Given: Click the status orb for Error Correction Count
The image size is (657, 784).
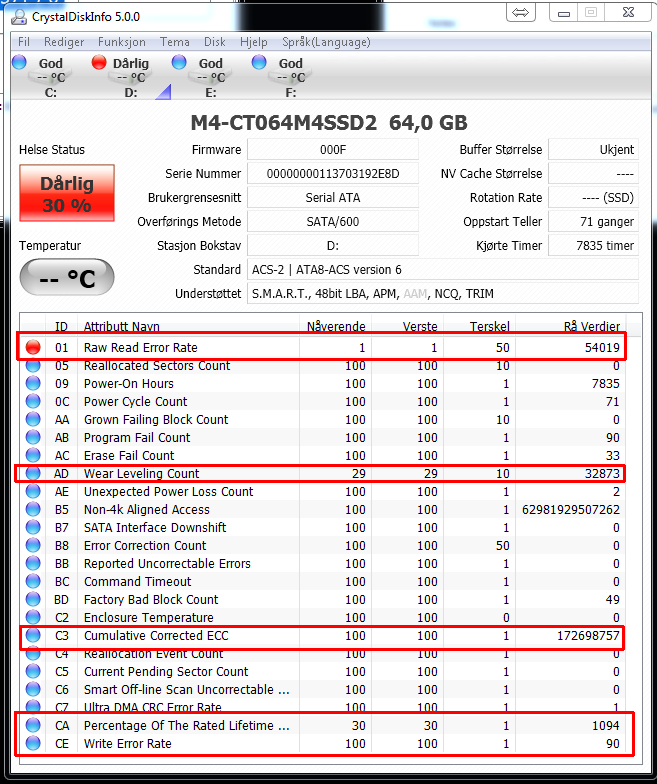Looking at the screenshot, I should pyautogui.click(x=33, y=545).
